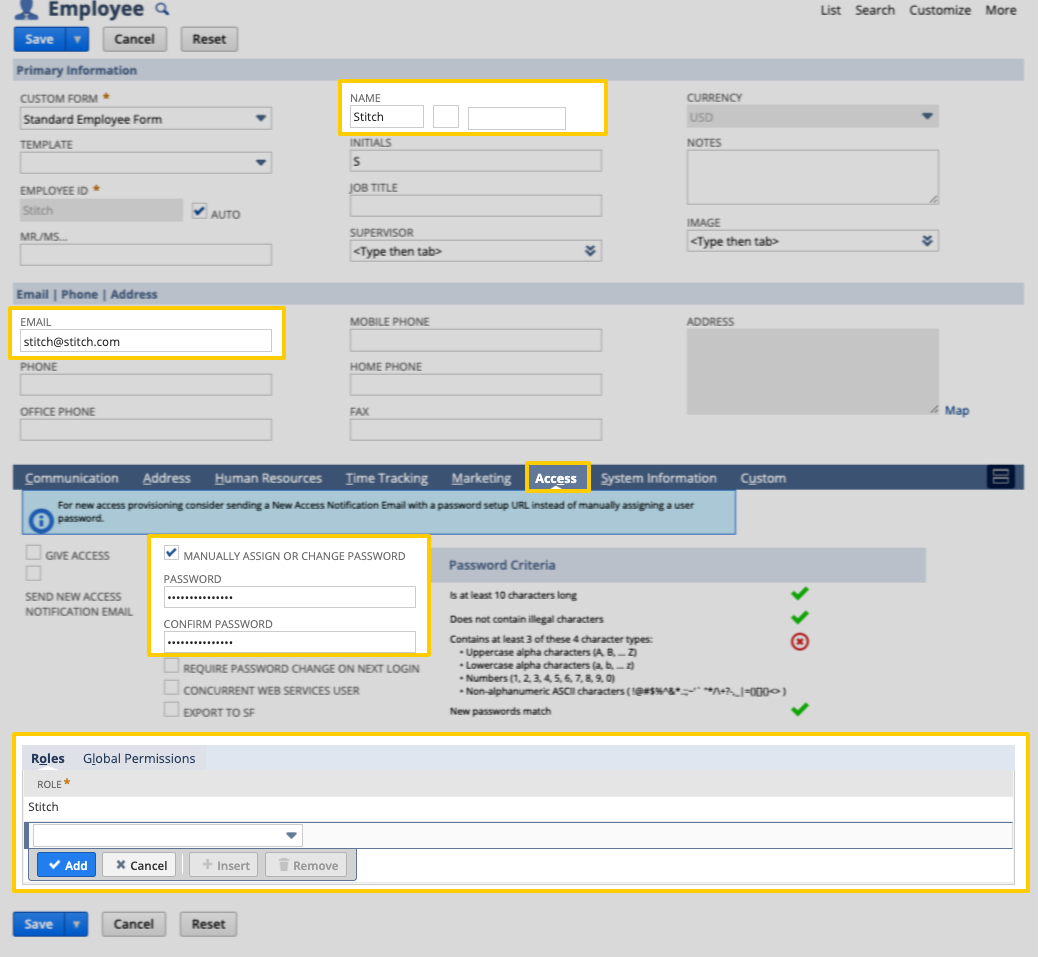Open the Global Permissions tab
The width and height of the screenshot is (1038, 957).
(139, 758)
